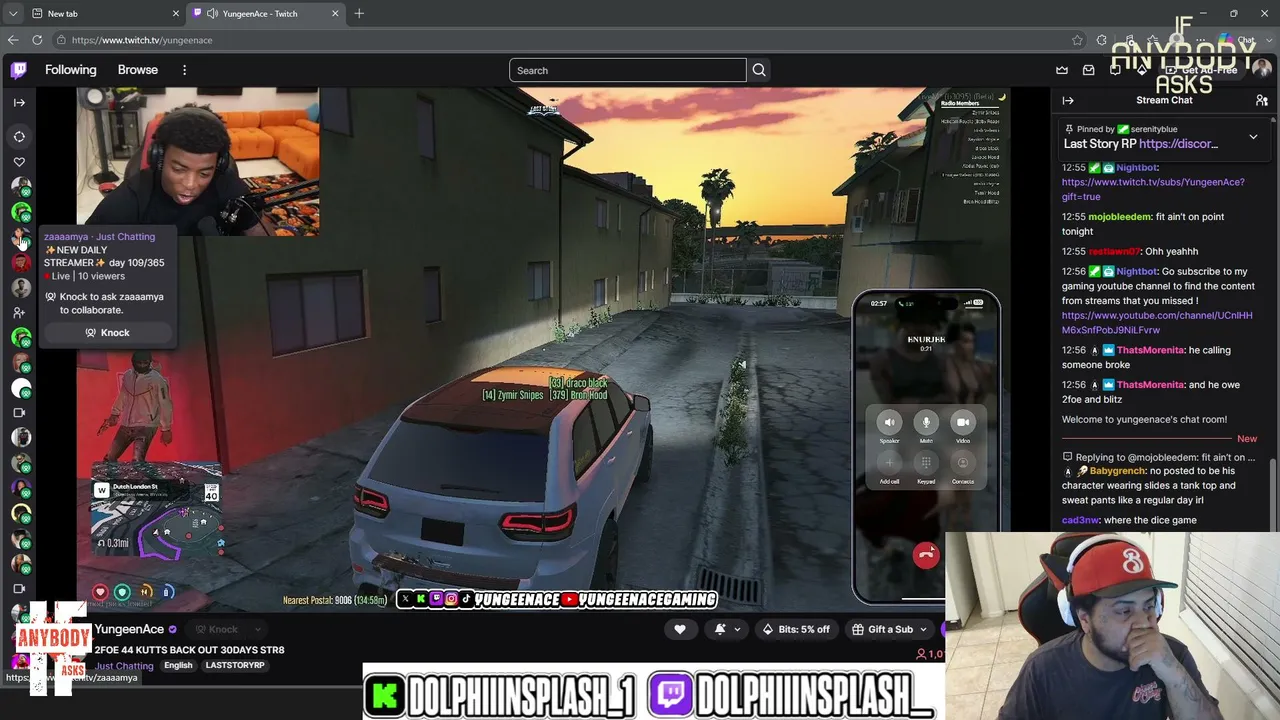Image resolution: width=1280 pixels, height=720 pixels.
Task: Expand the left followed channels sidebar
Action: point(19,102)
